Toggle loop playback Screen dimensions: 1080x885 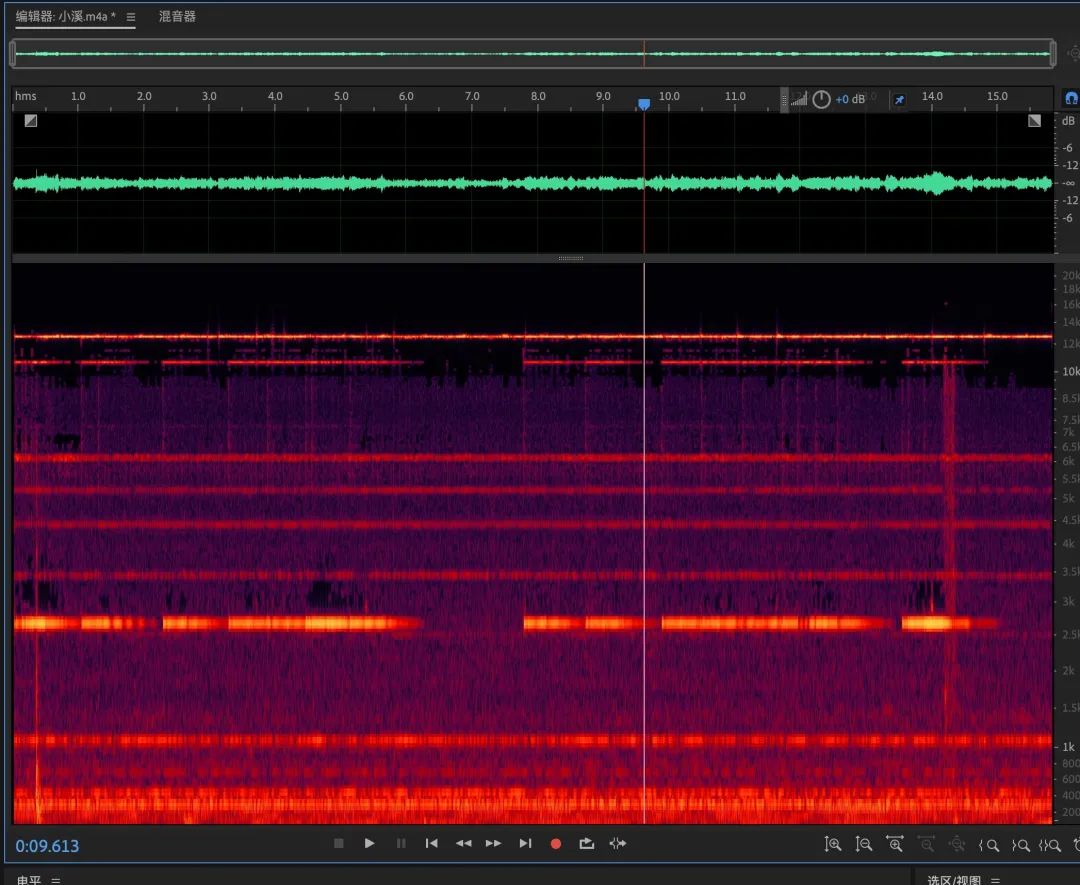pos(586,843)
